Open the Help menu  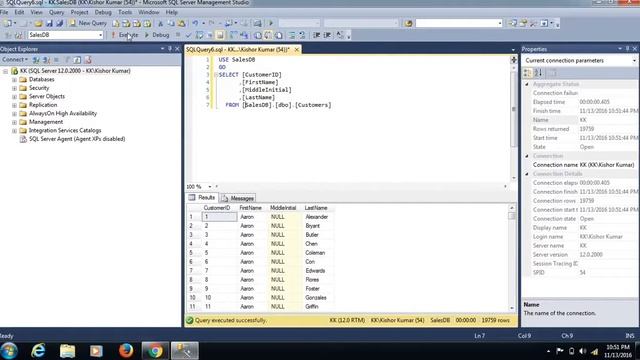[171, 12]
